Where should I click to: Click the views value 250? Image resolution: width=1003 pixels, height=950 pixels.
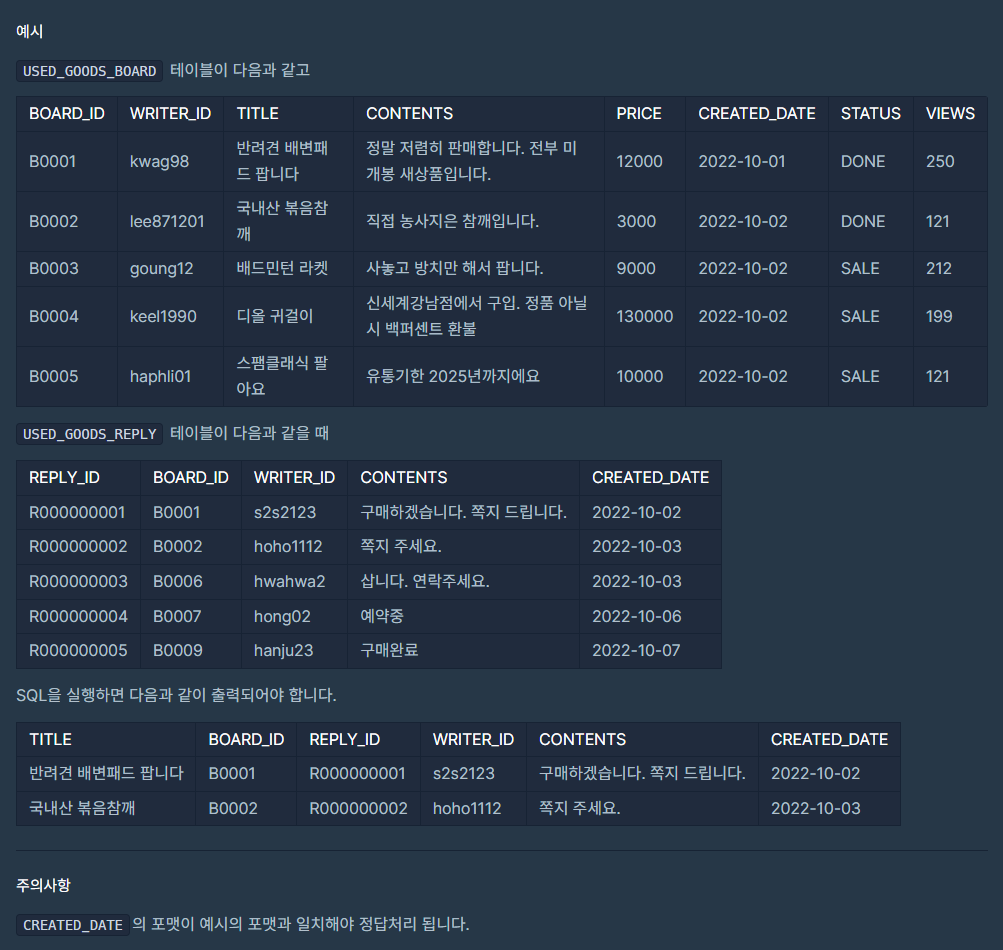[x=940, y=161]
